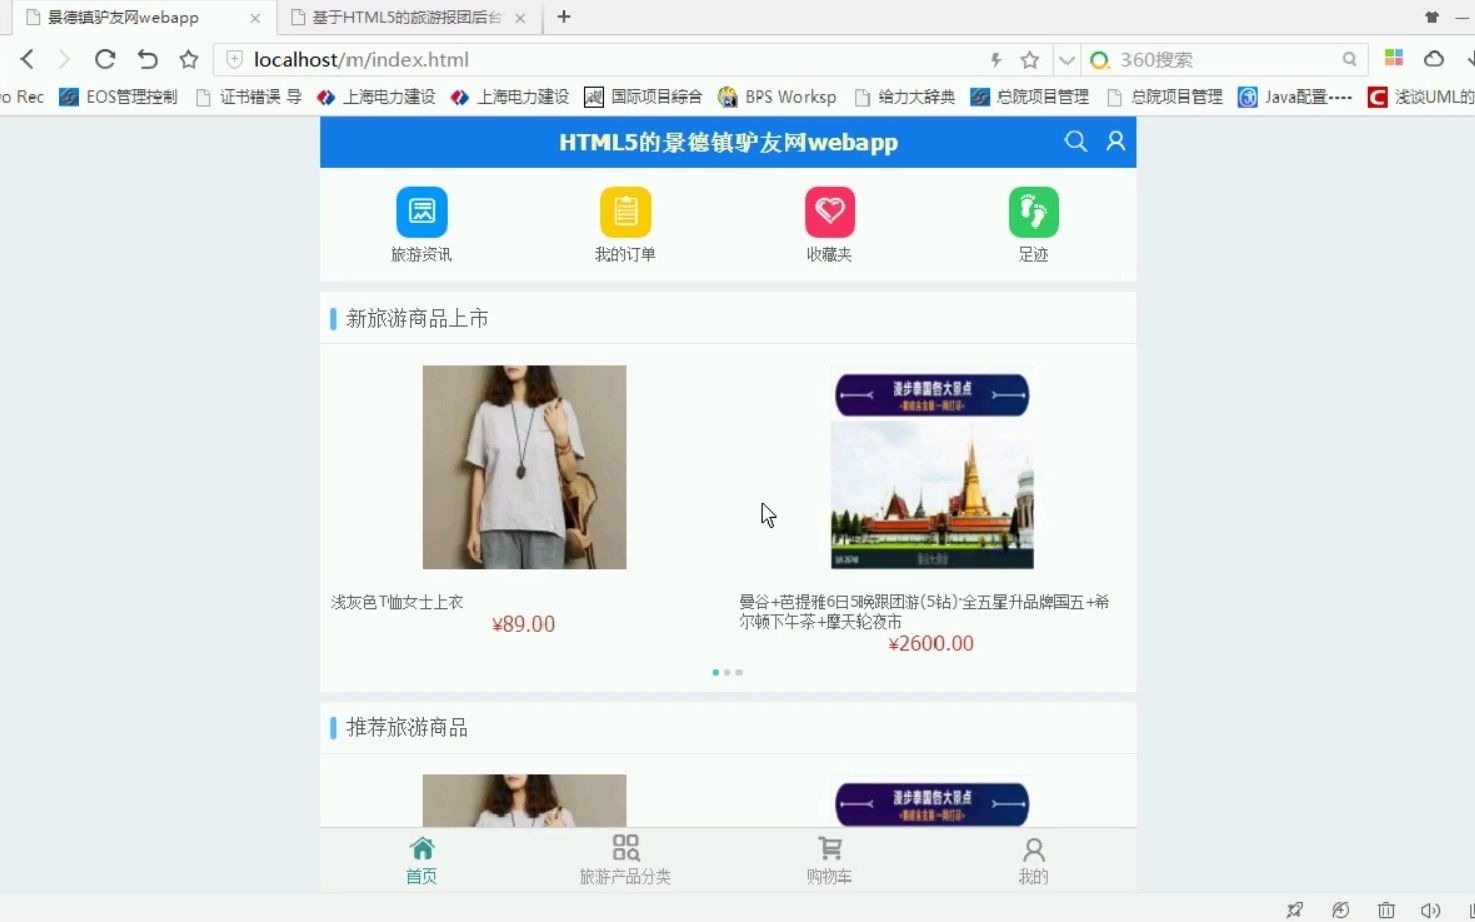Select first carousel pagination dot

point(715,672)
